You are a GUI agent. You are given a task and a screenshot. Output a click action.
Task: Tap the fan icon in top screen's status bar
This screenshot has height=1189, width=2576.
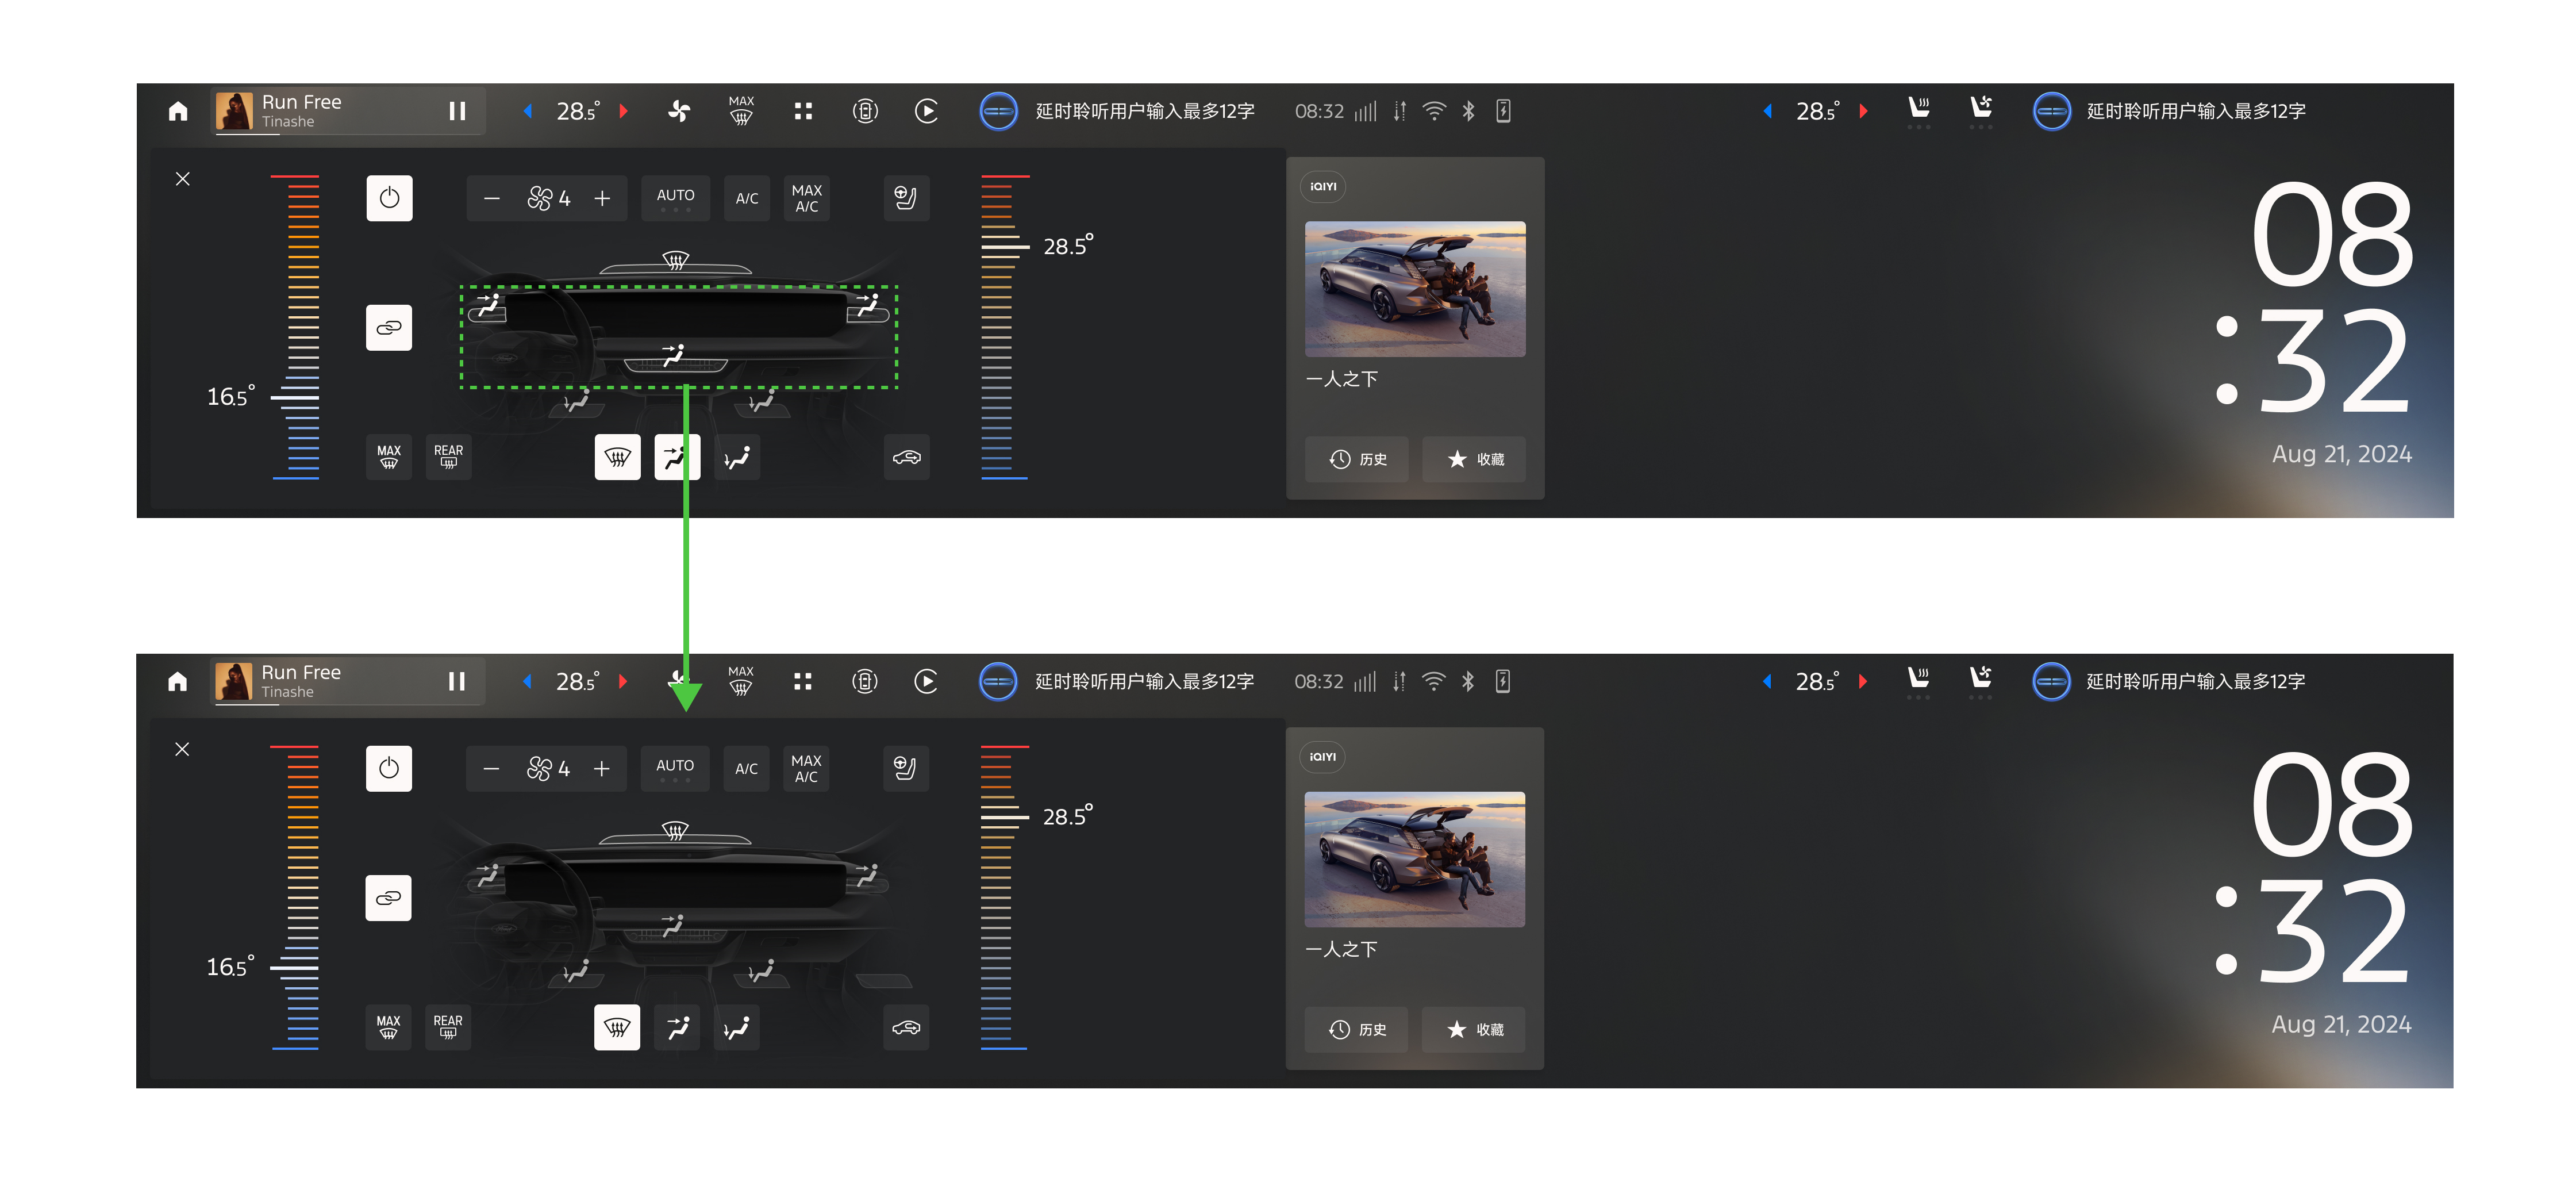tap(679, 111)
